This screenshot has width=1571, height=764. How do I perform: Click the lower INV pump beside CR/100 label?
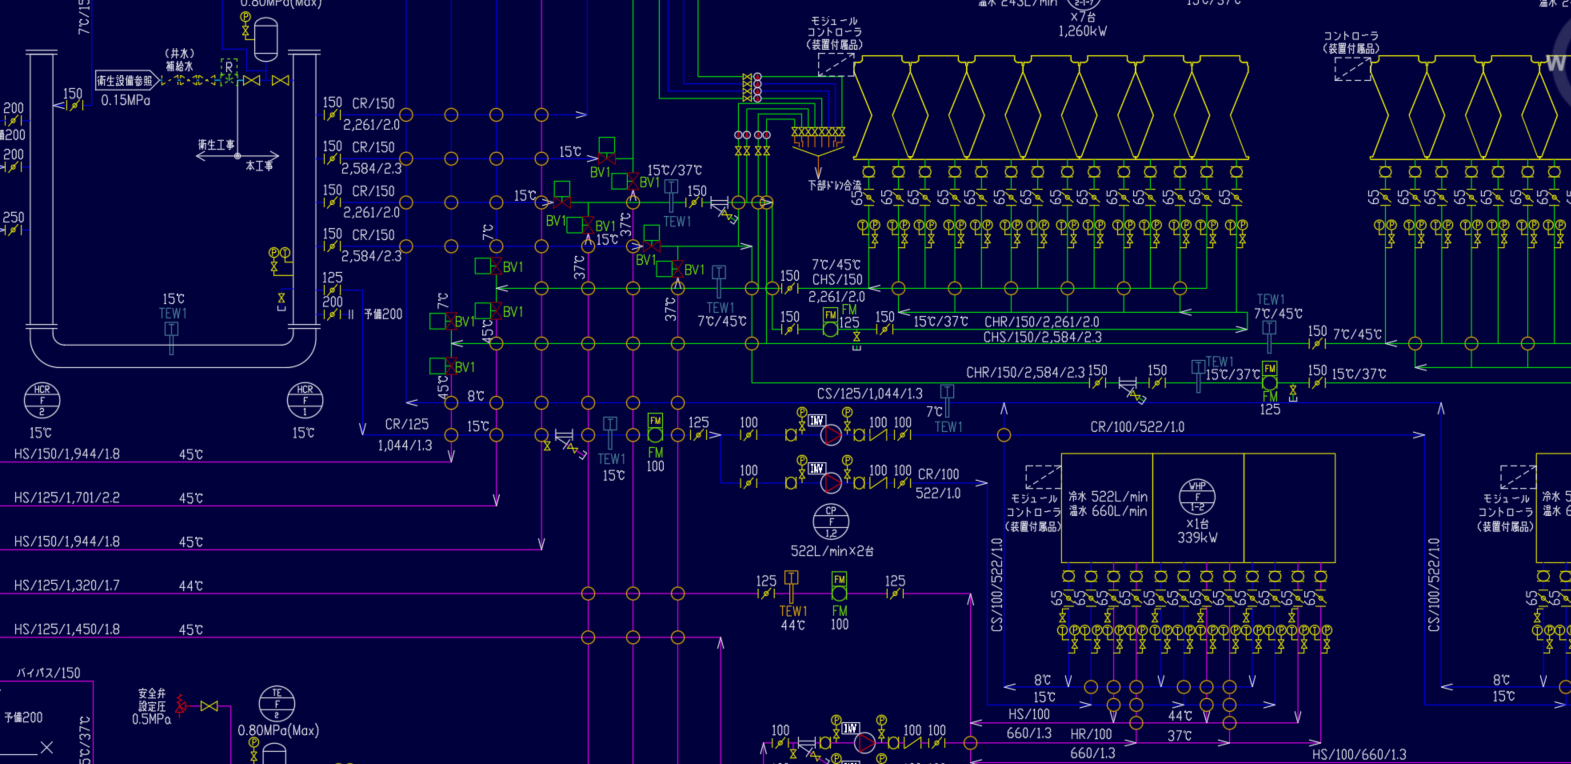pos(831,483)
